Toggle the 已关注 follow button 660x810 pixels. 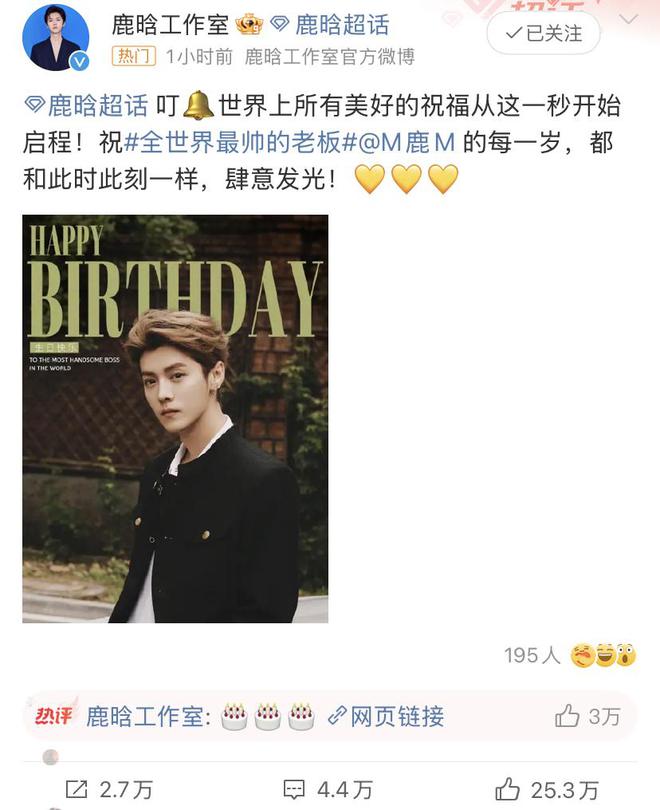click(x=543, y=34)
